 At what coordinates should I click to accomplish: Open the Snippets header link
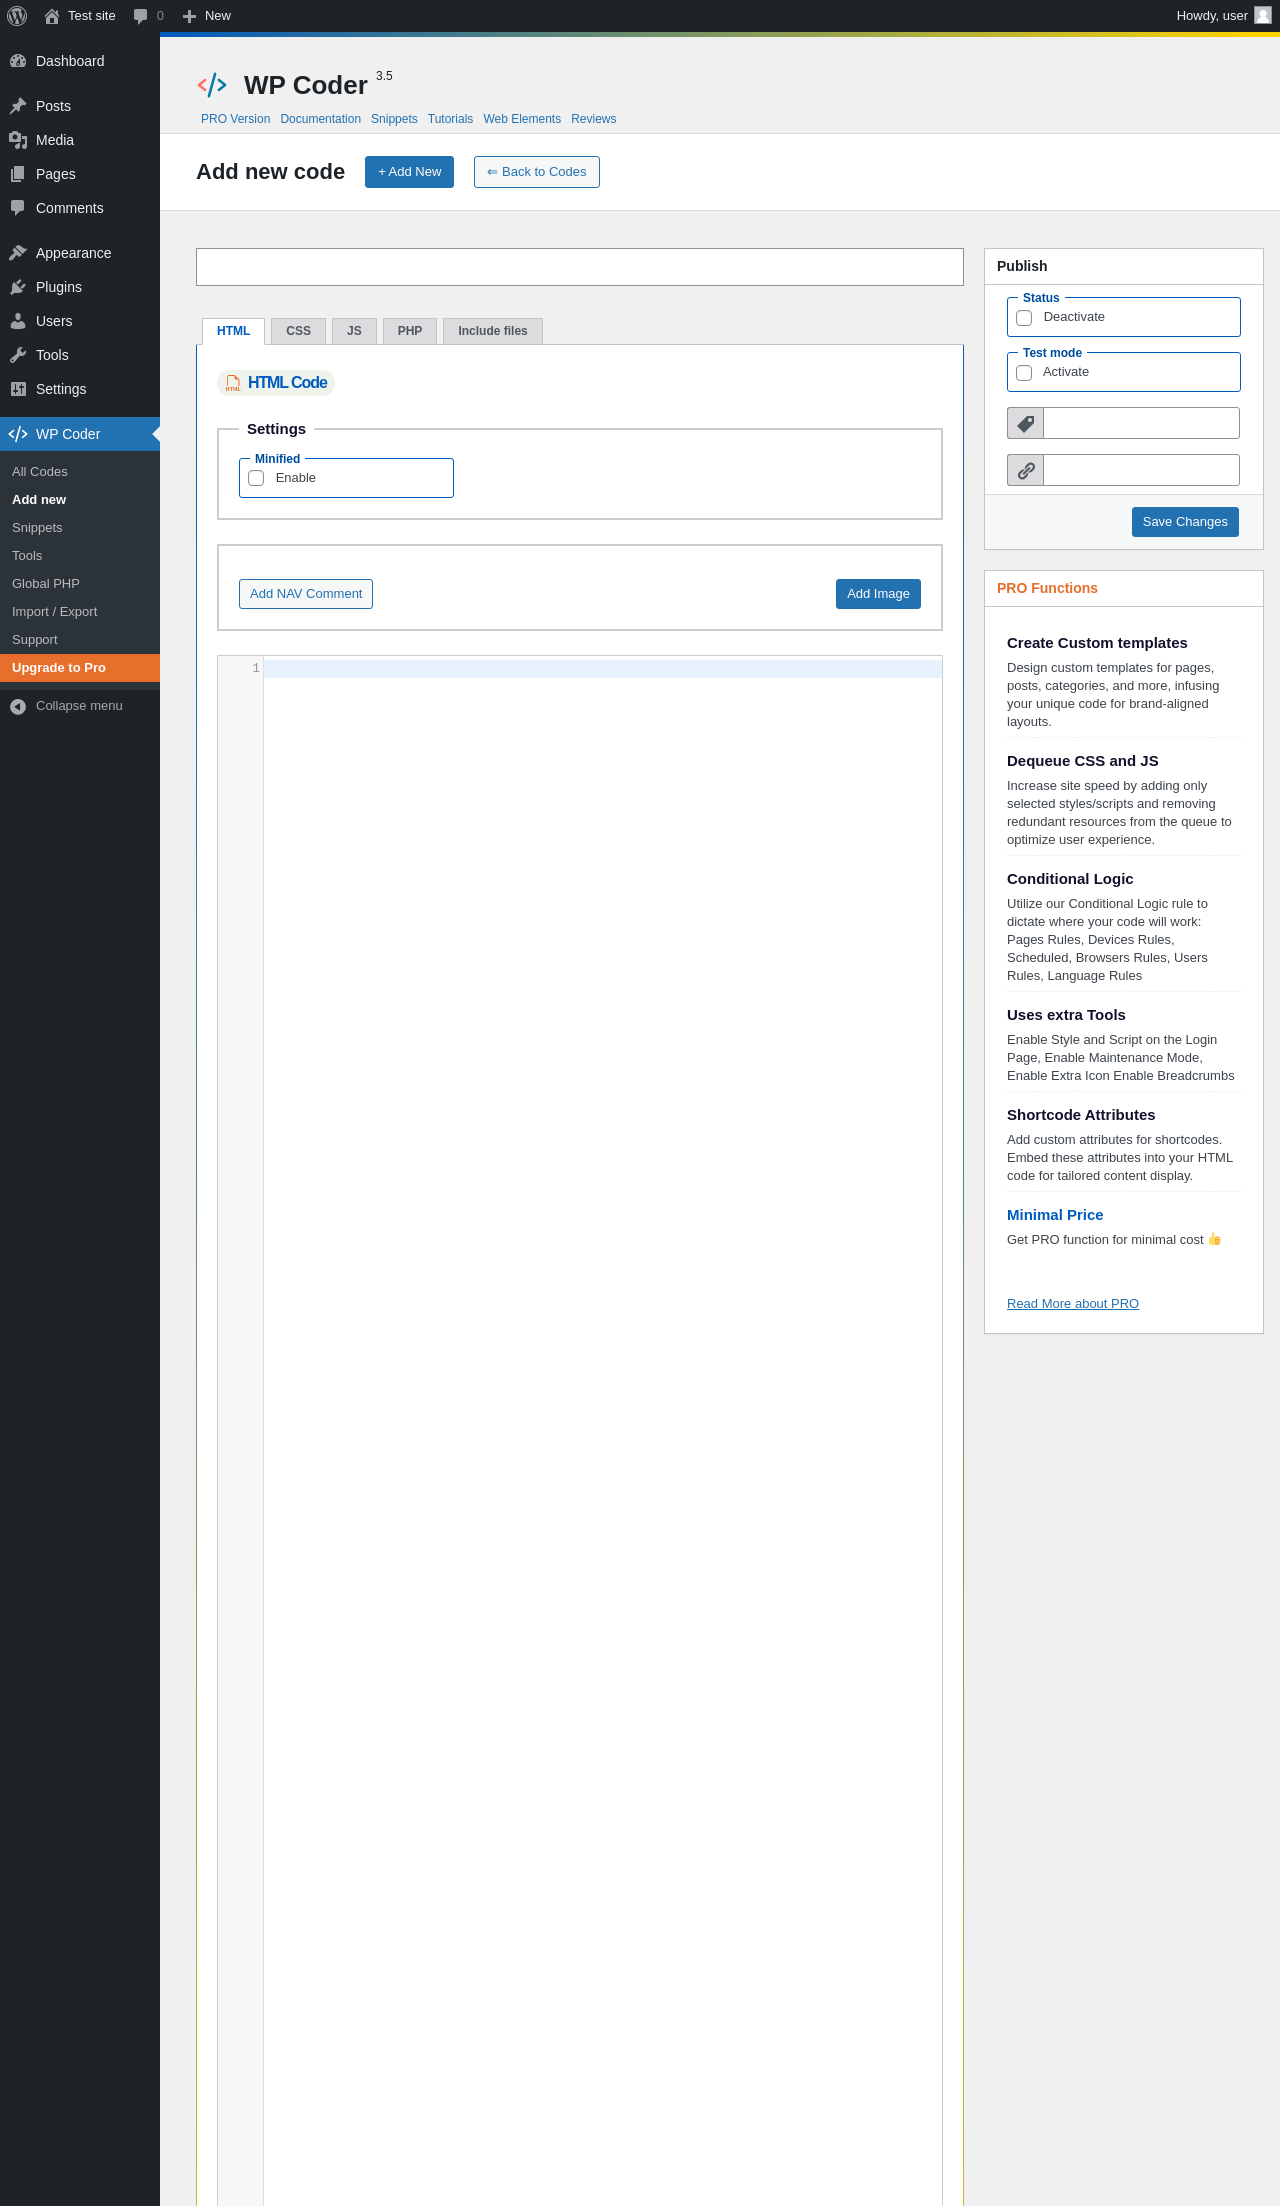(394, 119)
